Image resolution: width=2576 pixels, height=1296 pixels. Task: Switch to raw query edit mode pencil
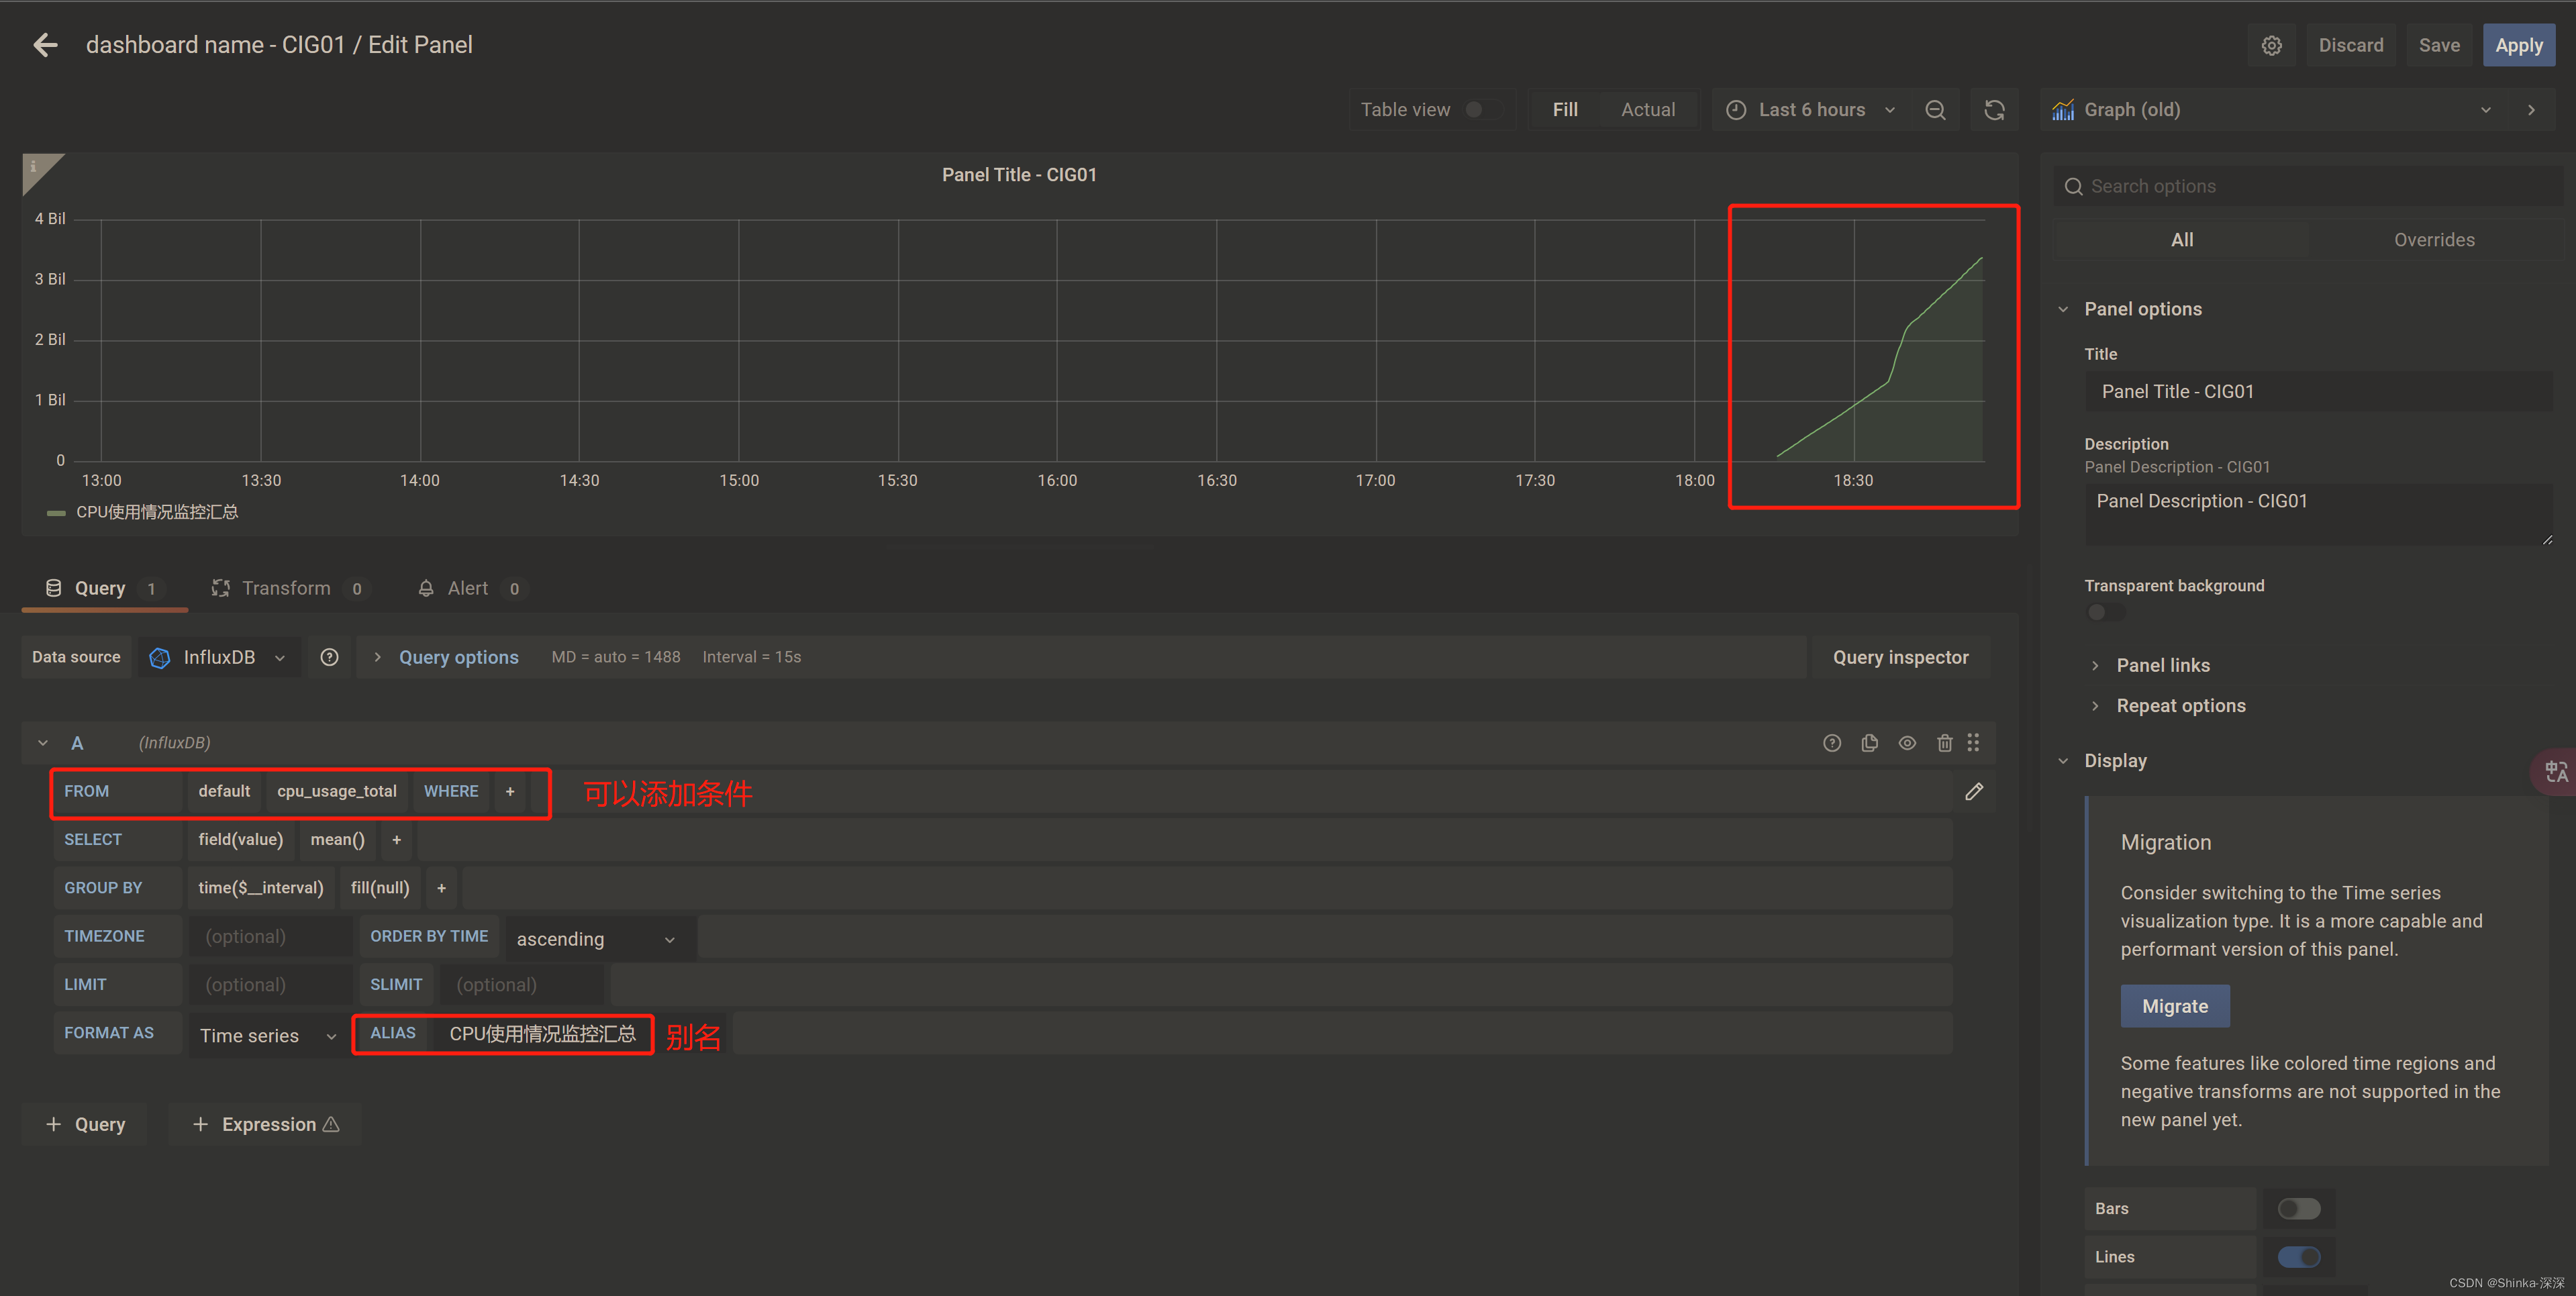click(1974, 792)
